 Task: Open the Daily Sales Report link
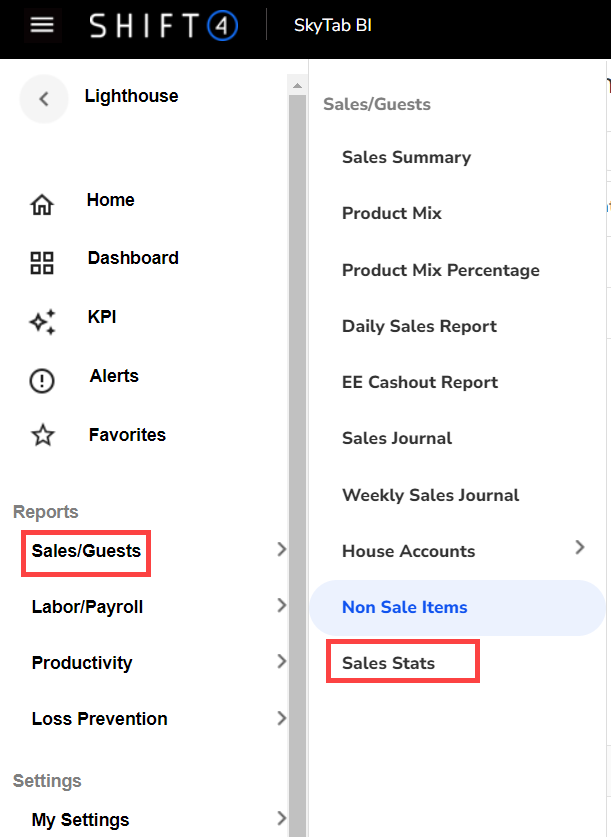[419, 326]
